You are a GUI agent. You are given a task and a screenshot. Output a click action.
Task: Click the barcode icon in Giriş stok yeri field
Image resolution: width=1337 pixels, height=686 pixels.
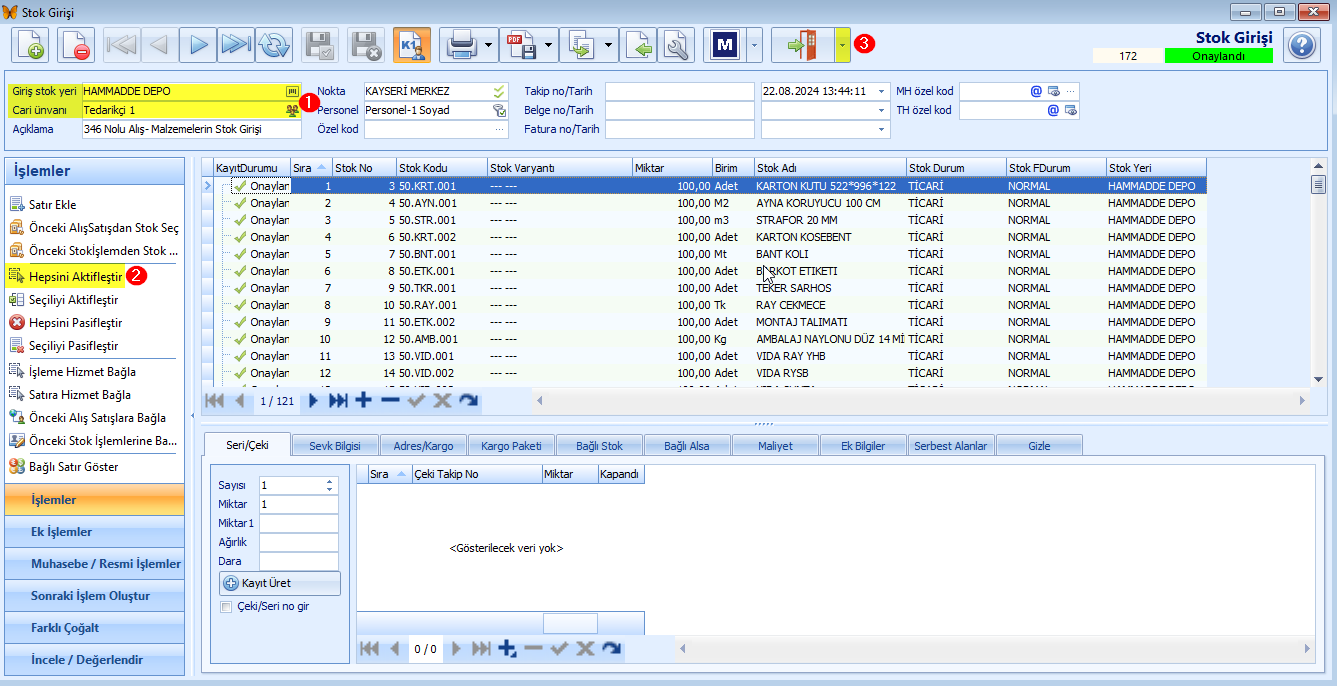(292, 91)
